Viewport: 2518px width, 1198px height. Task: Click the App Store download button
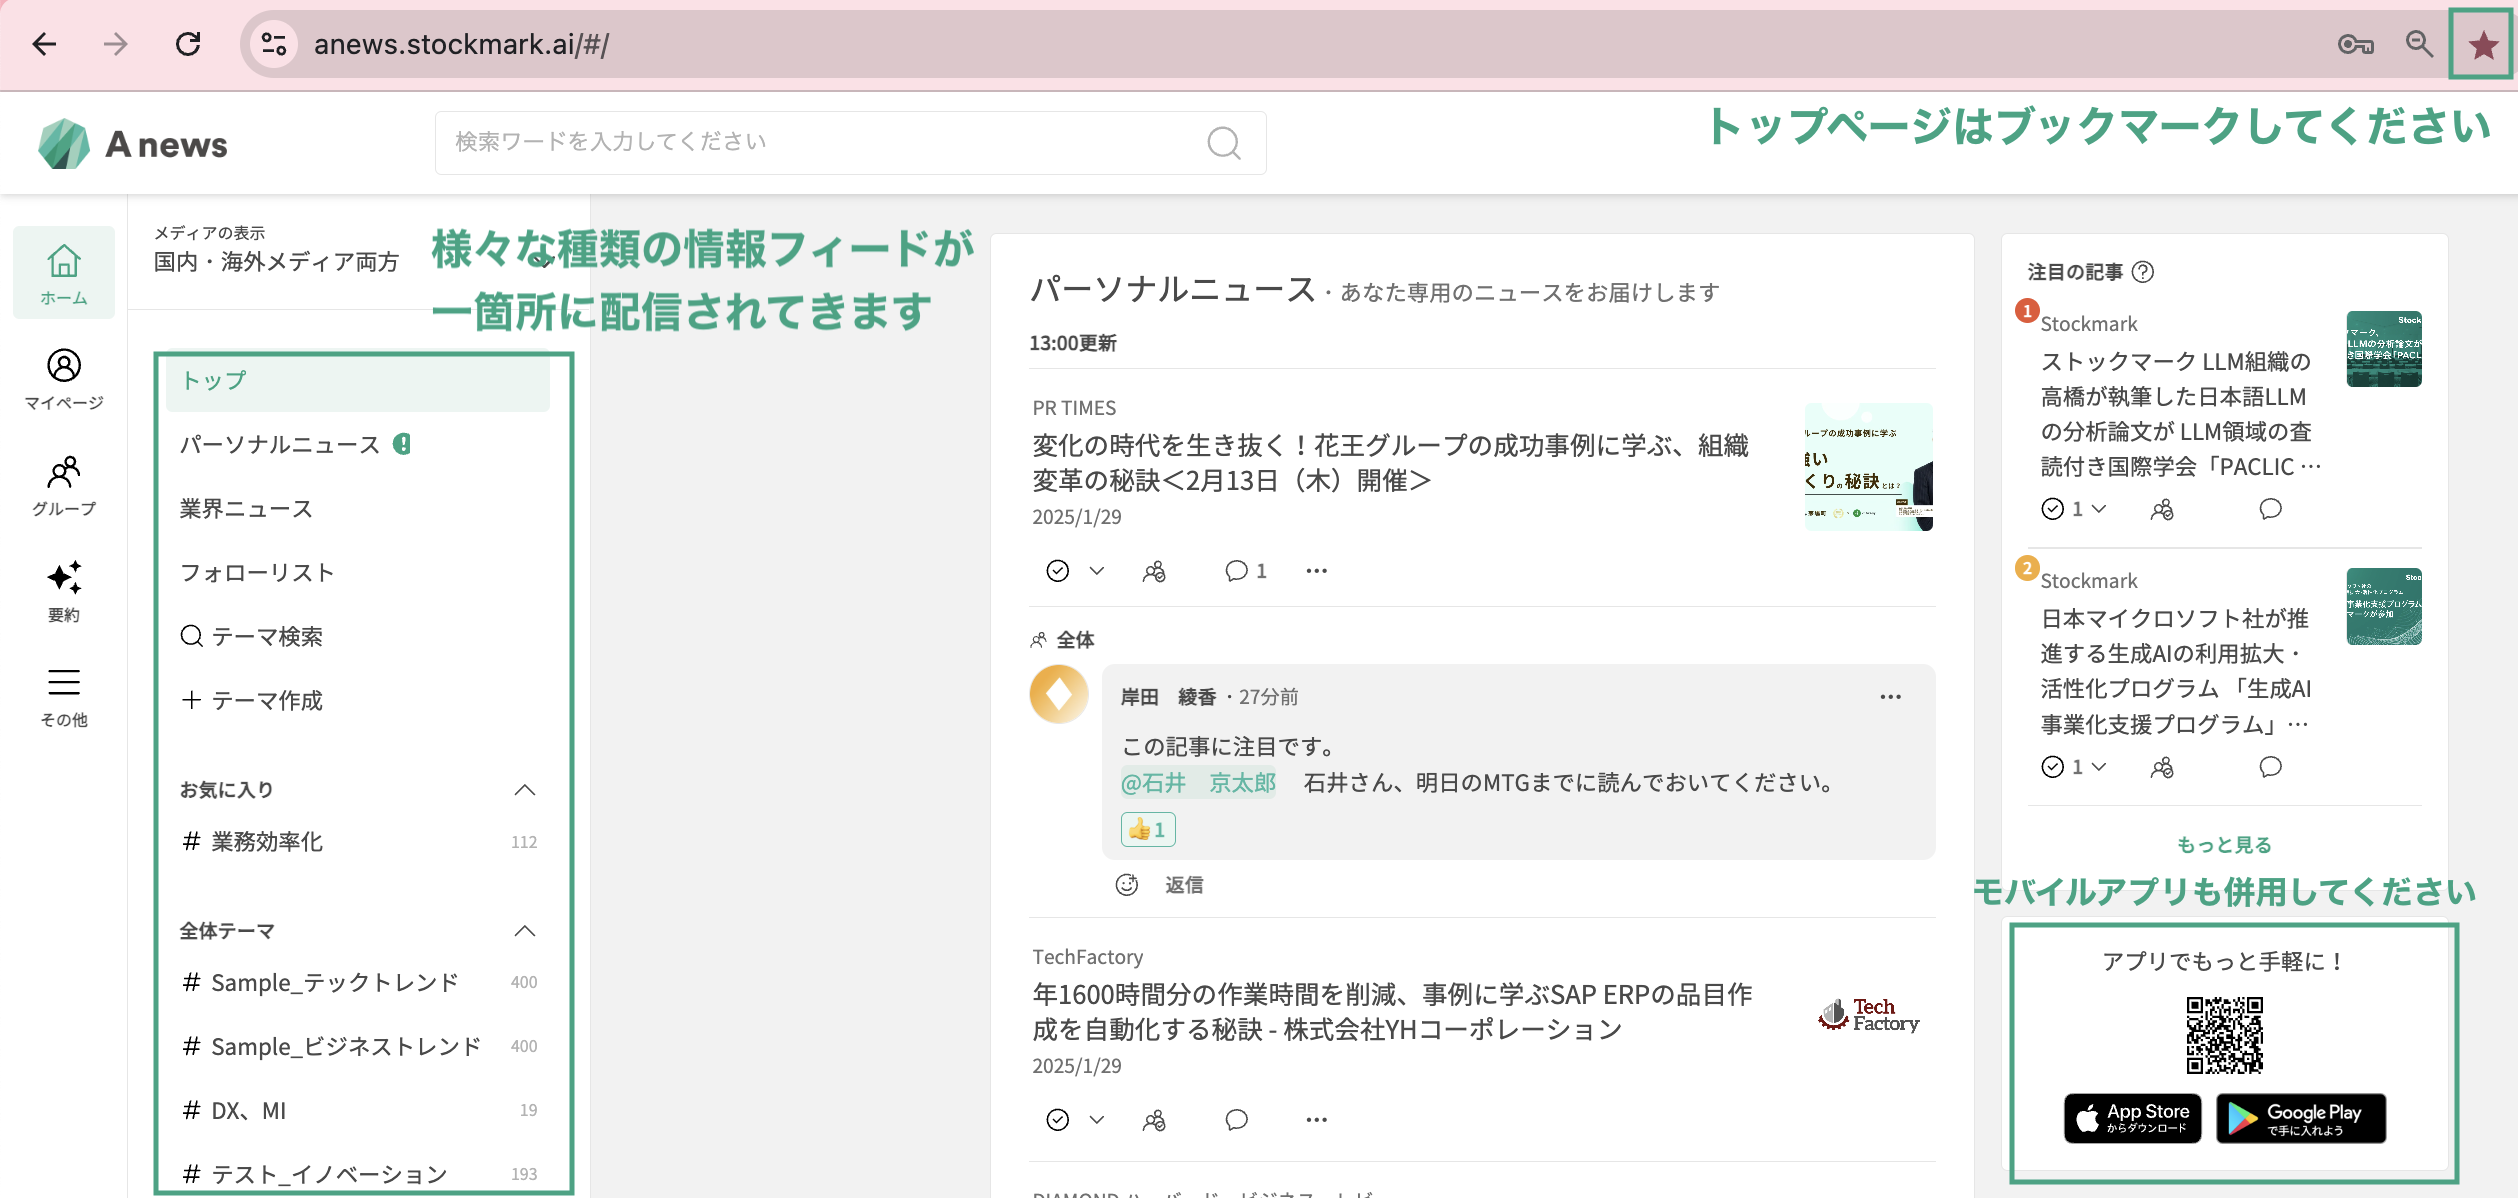coord(2132,1118)
